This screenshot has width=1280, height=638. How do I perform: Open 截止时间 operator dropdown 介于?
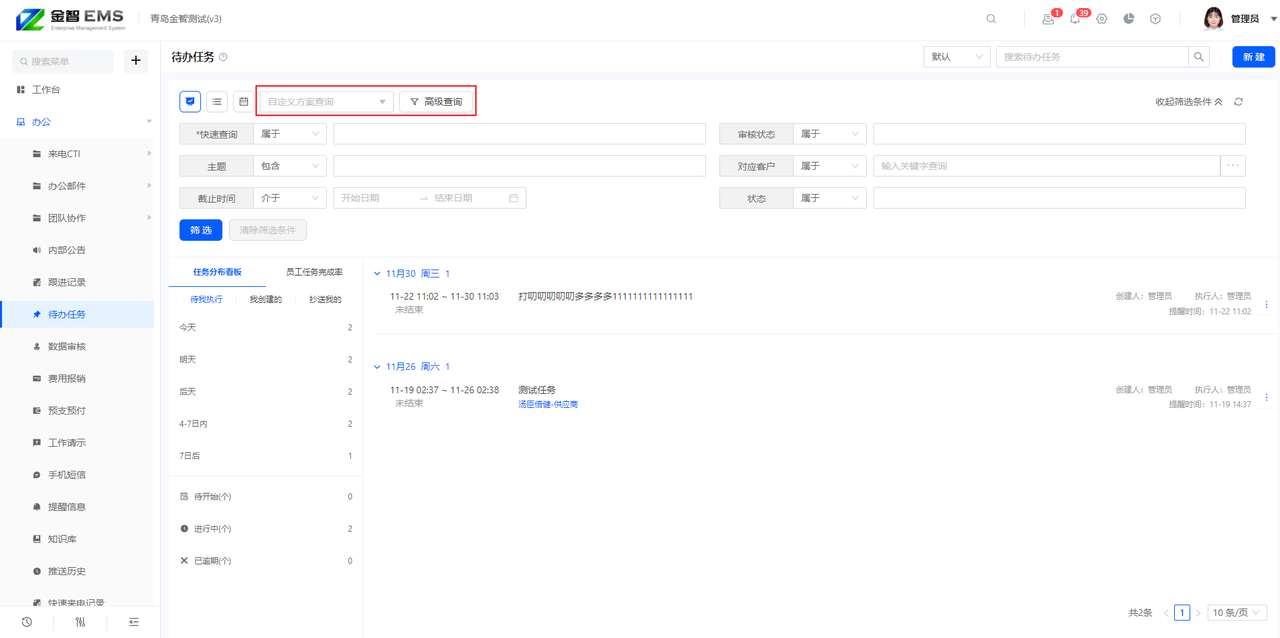coord(290,198)
